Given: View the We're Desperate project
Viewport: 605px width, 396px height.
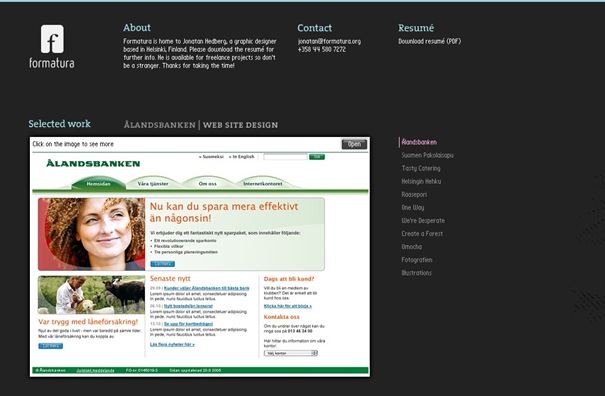Looking at the screenshot, I should click(x=423, y=221).
